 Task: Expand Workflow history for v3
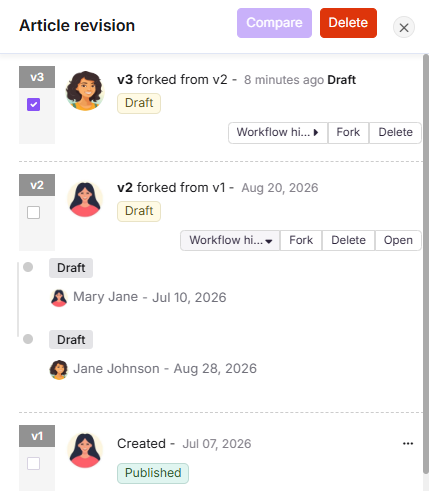[x=278, y=132]
